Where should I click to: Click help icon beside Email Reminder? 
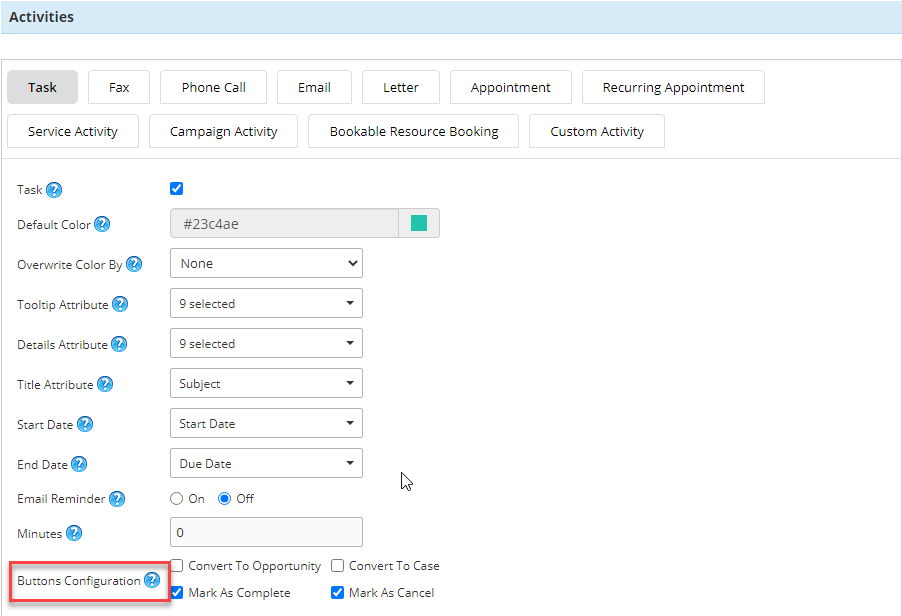point(117,498)
